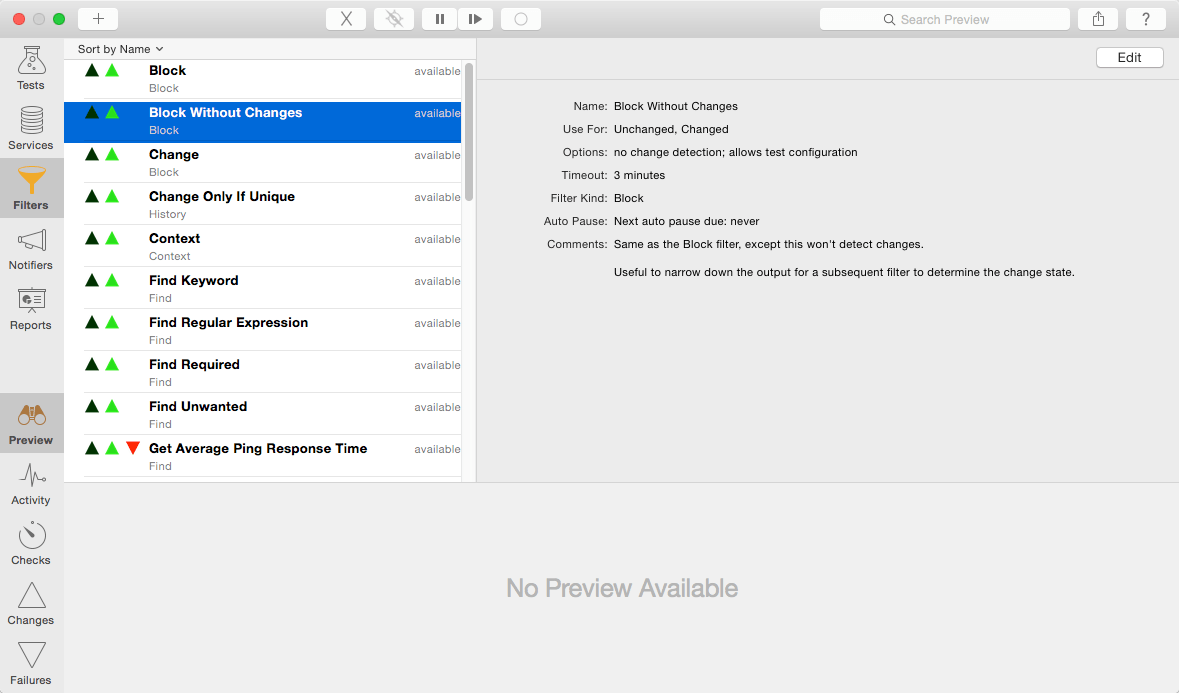Show the Changes triangle pane
Viewport: 1179px width, 693px height.
31,604
